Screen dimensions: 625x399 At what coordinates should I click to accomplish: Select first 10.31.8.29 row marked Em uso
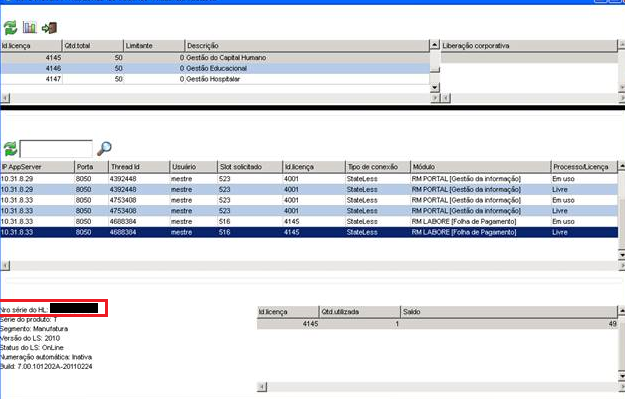click(309, 179)
